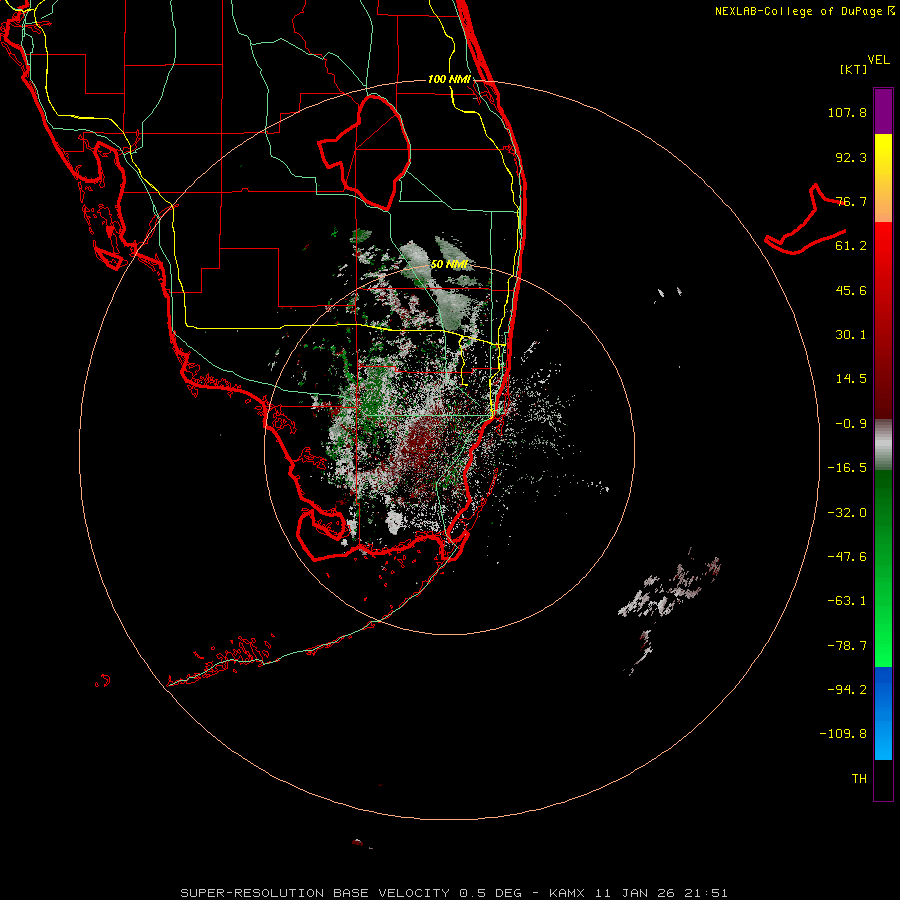The height and width of the screenshot is (900, 900).
Task: Click the [KT] units label
Action: [854, 69]
